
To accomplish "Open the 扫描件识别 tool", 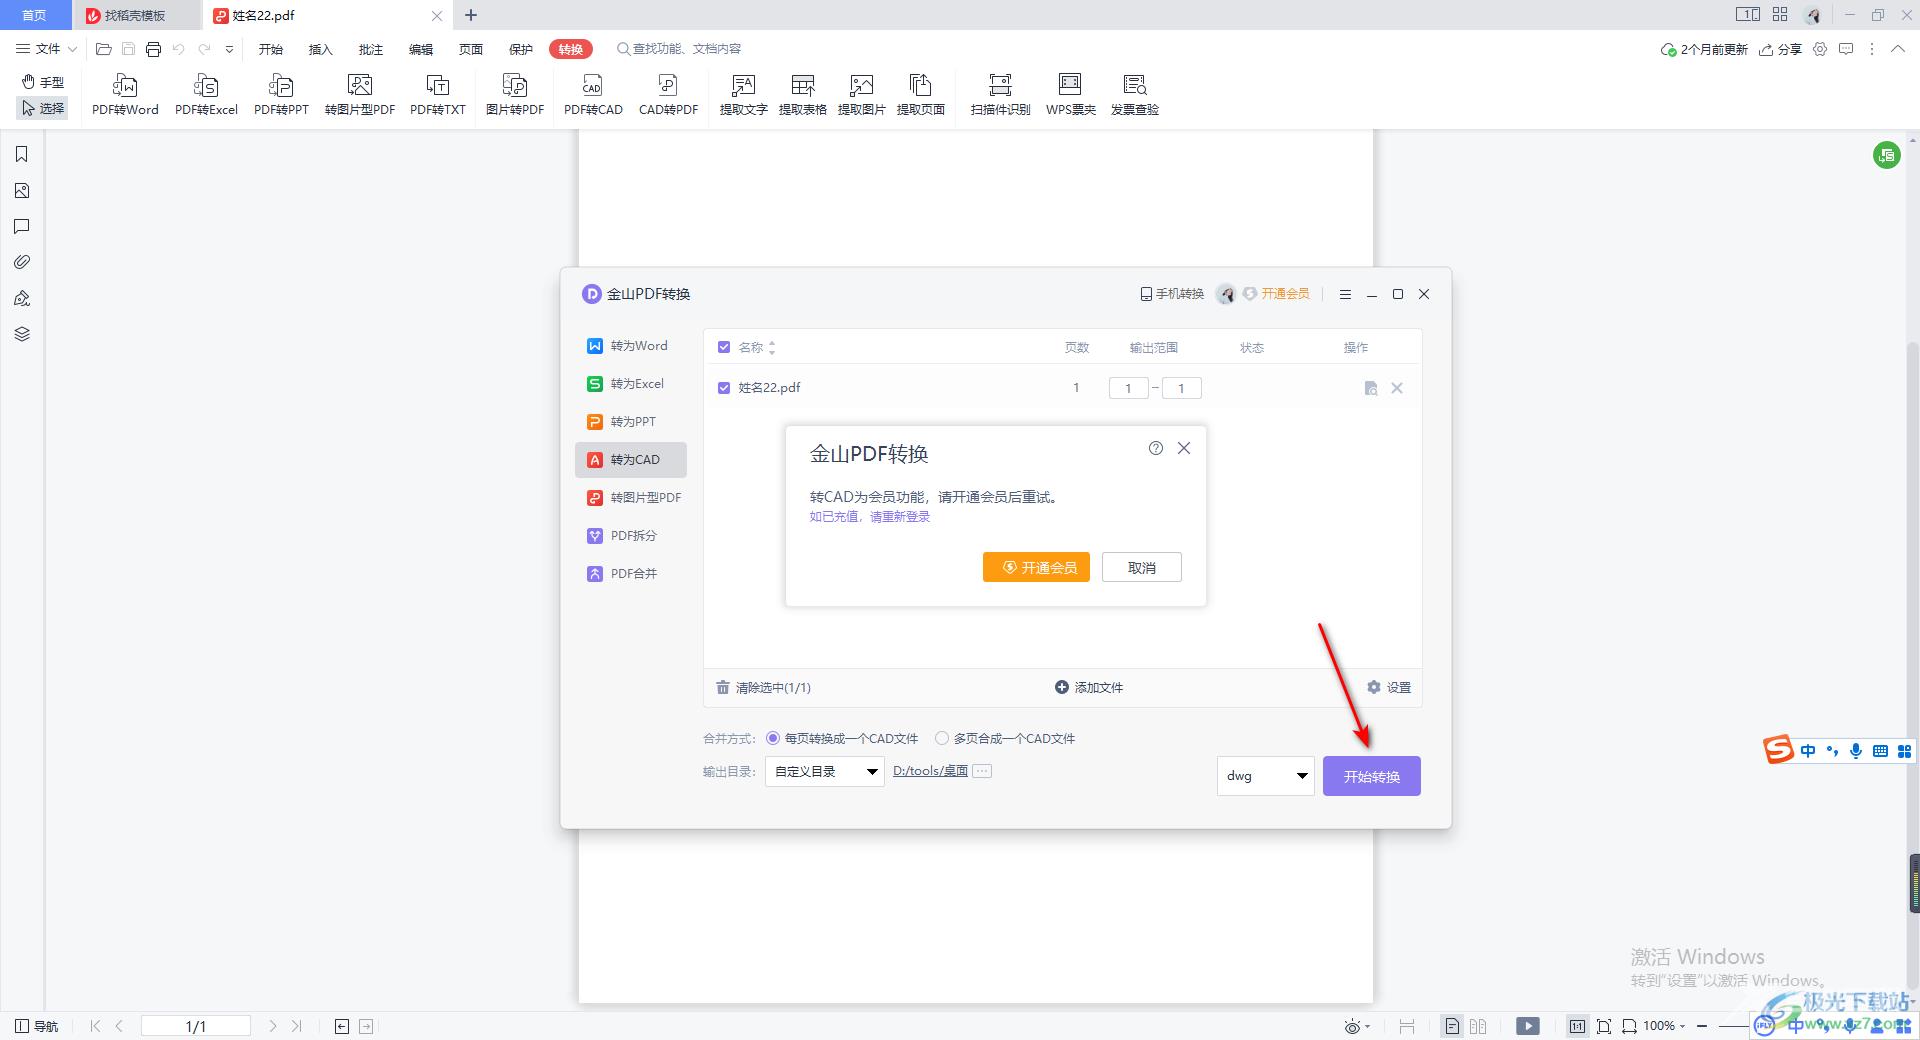I will [x=1000, y=95].
